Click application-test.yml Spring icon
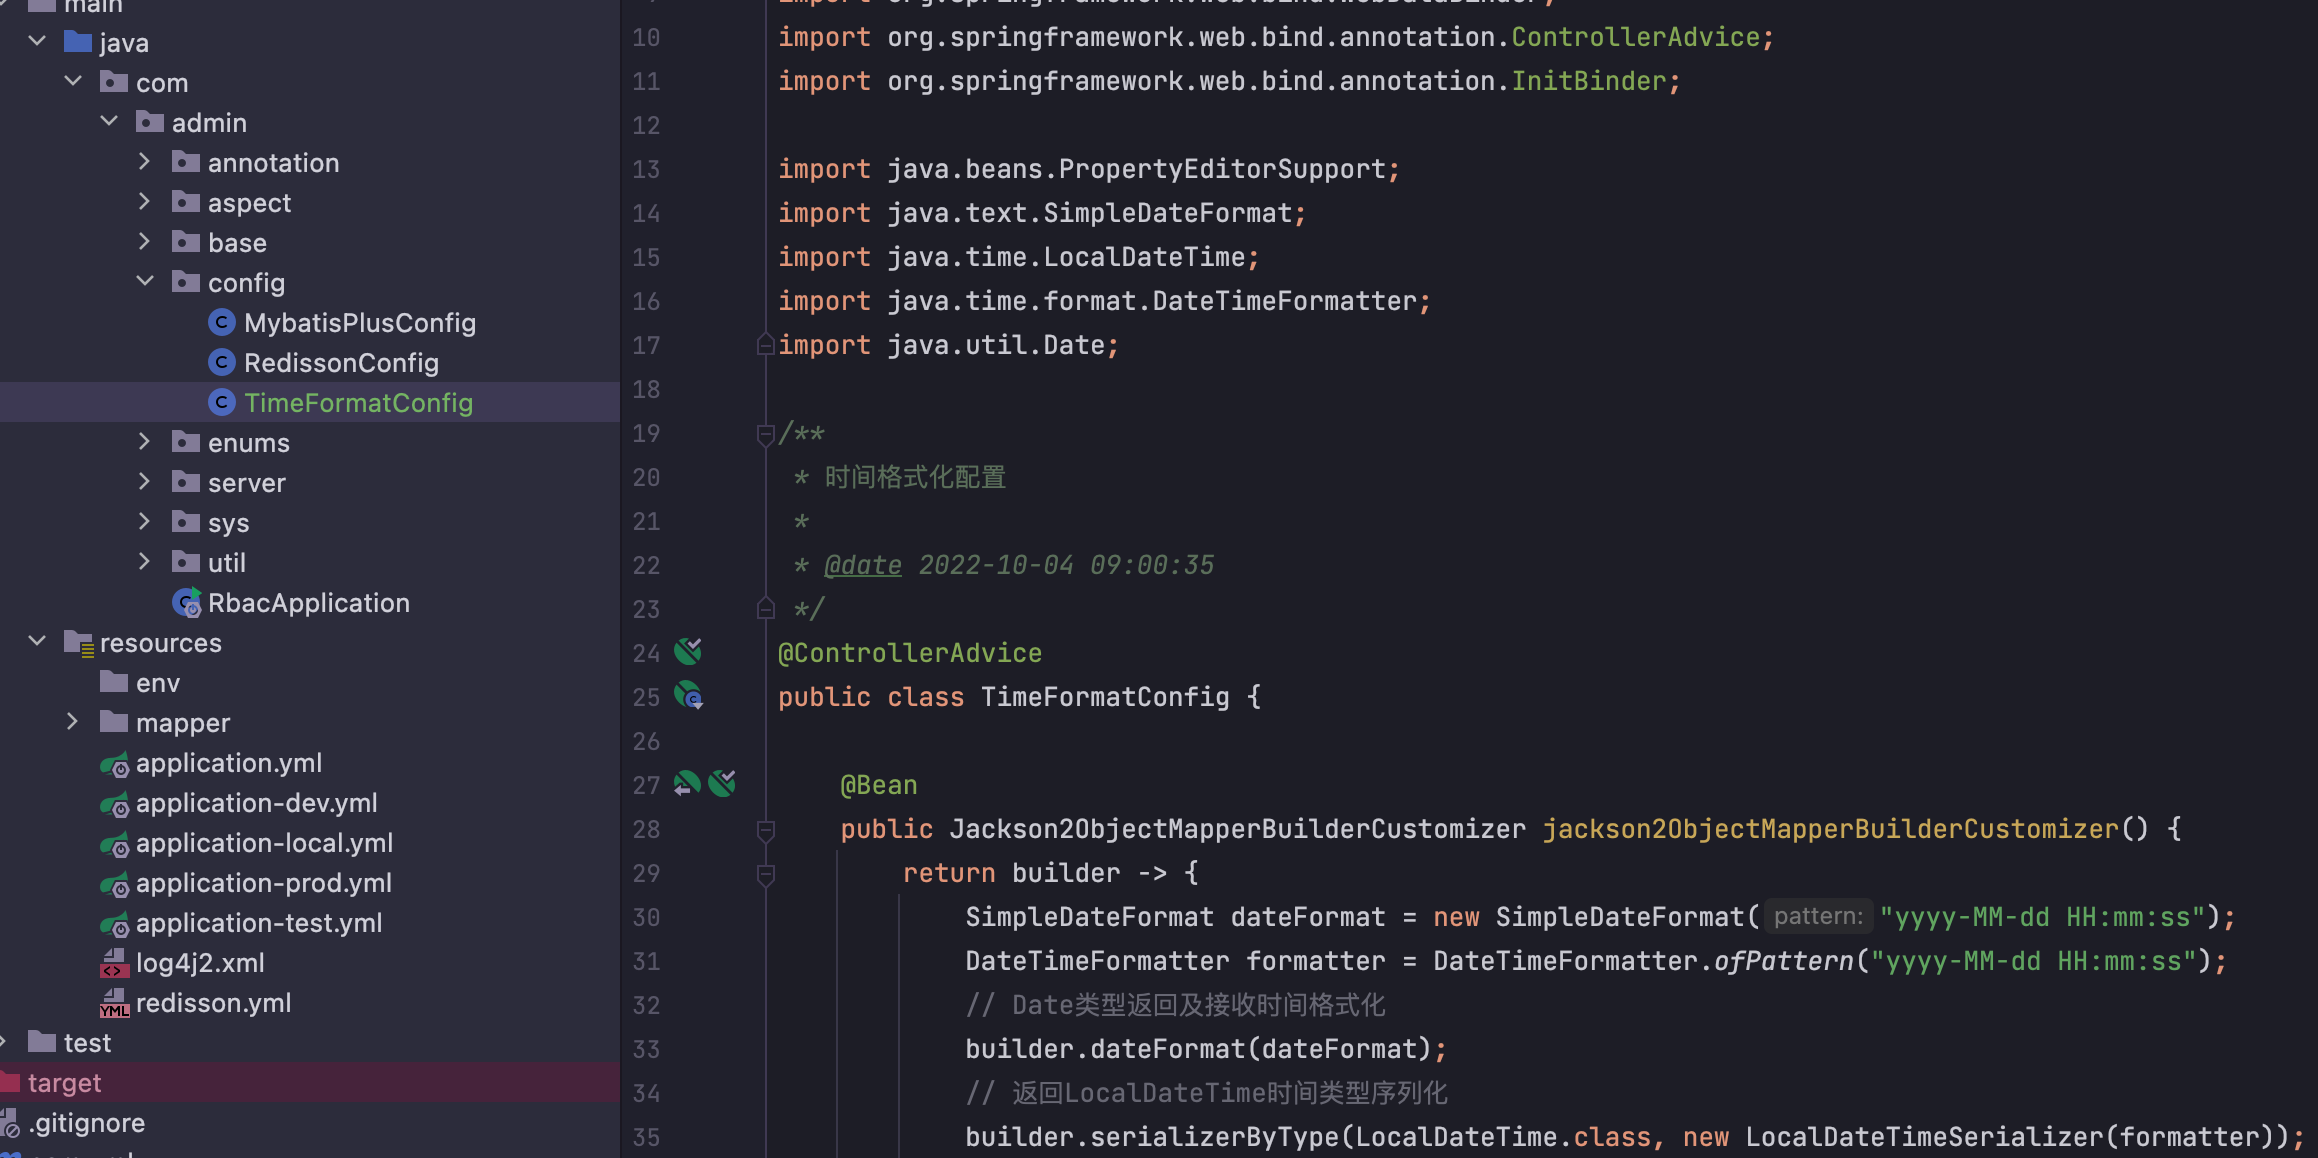The height and width of the screenshot is (1158, 2318). (x=115, y=924)
